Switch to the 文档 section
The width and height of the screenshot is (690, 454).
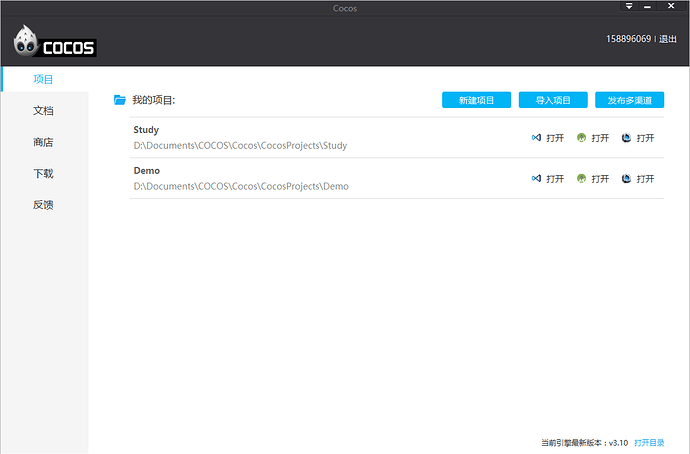point(44,111)
